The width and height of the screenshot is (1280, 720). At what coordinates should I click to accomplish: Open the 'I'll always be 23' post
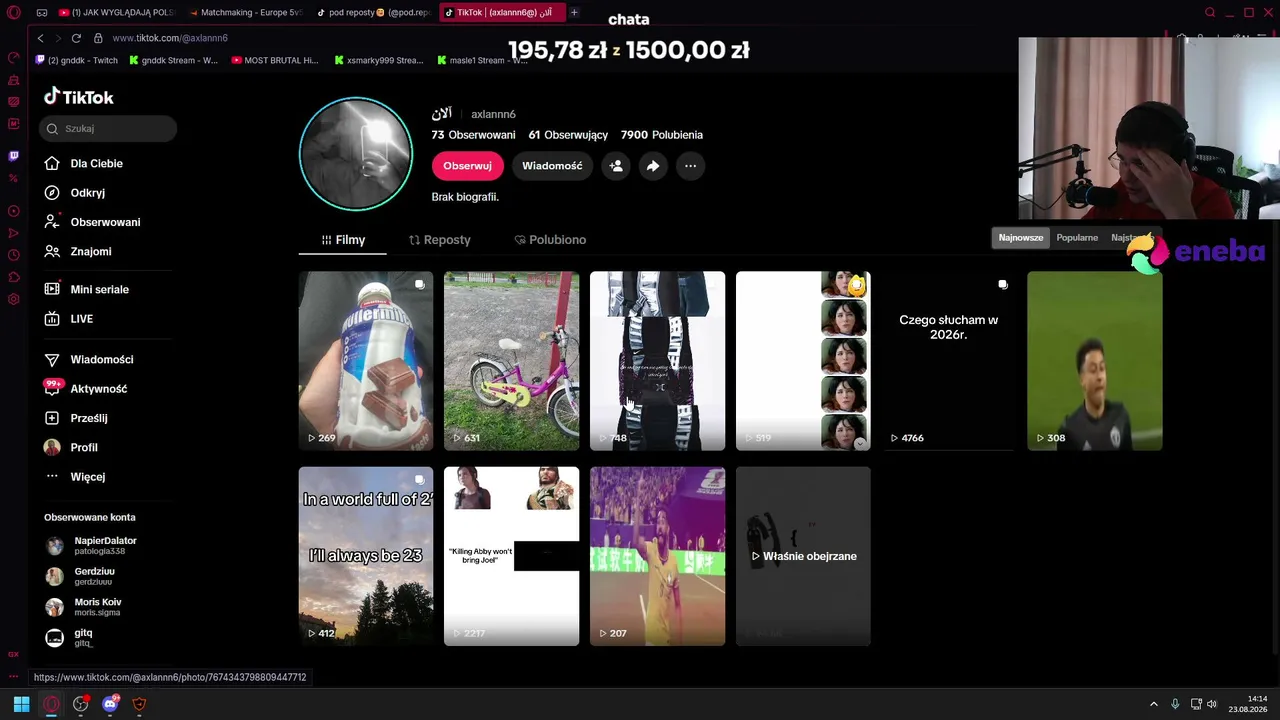pyautogui.click(x=366, y=556)
